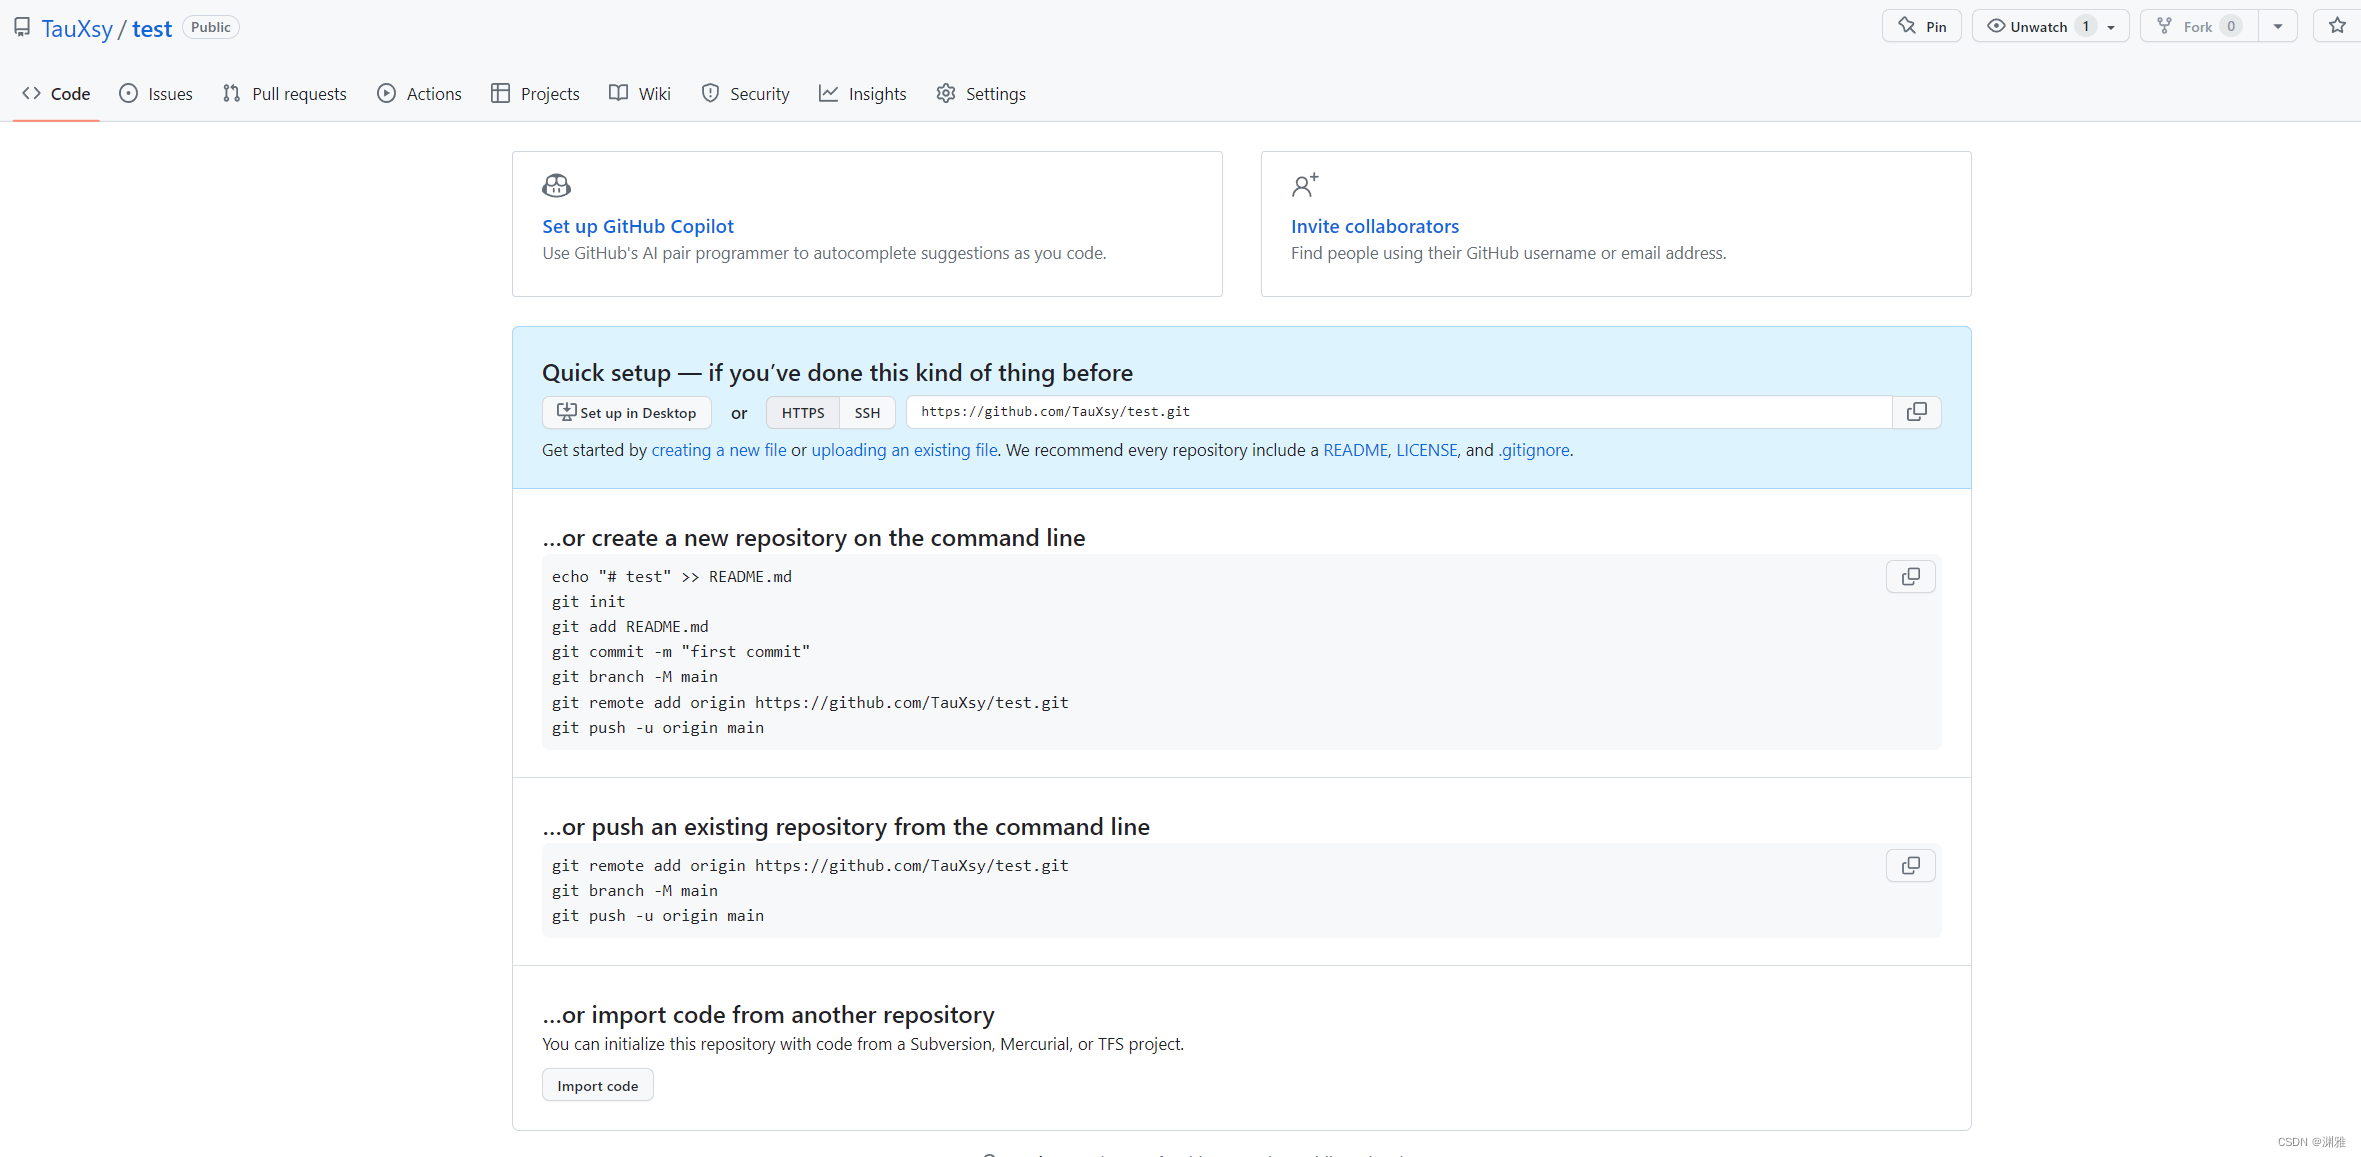2361x1157 pixels.
Task: Click the Import code button
Action: click(598, 1086)
